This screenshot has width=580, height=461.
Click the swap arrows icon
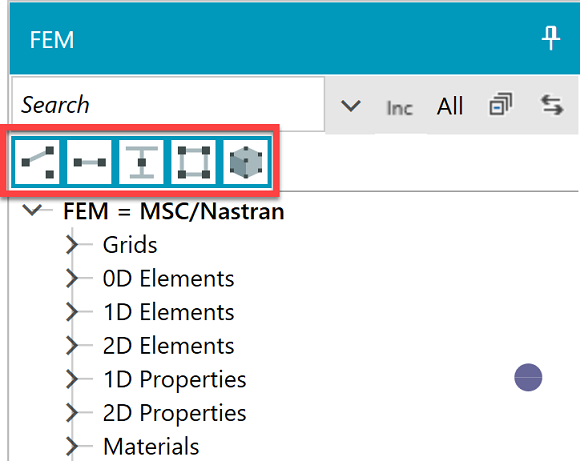point(552,105)
